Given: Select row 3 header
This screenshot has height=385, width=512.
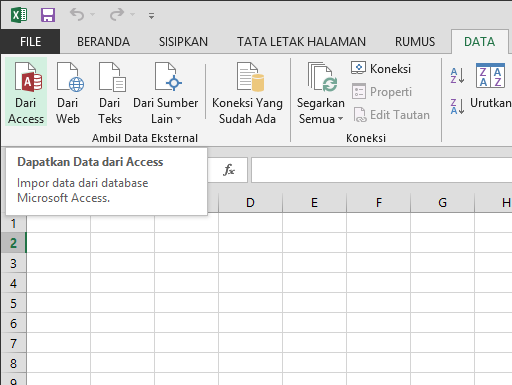Looking at the screenshot, I should click(x=13, y=263).
